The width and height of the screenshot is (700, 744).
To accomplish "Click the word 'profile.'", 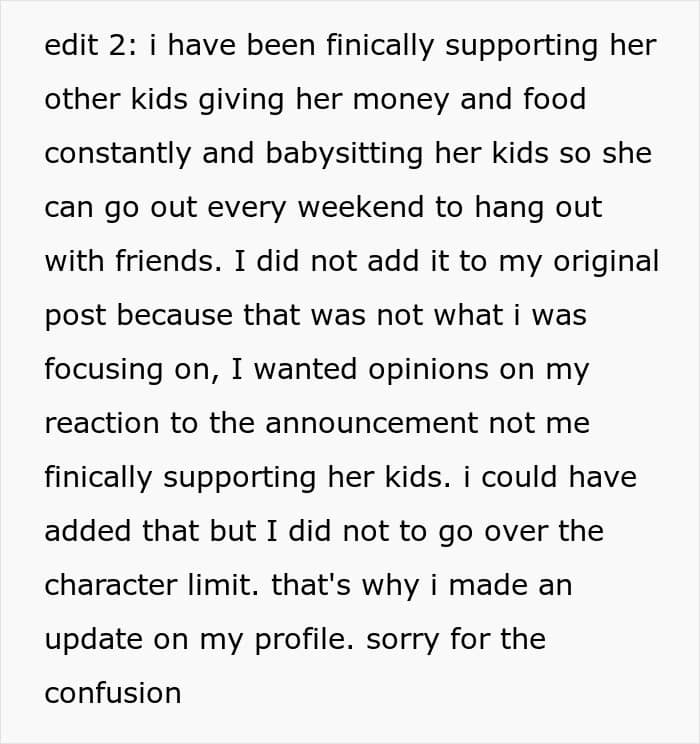I will coord(304,640).
